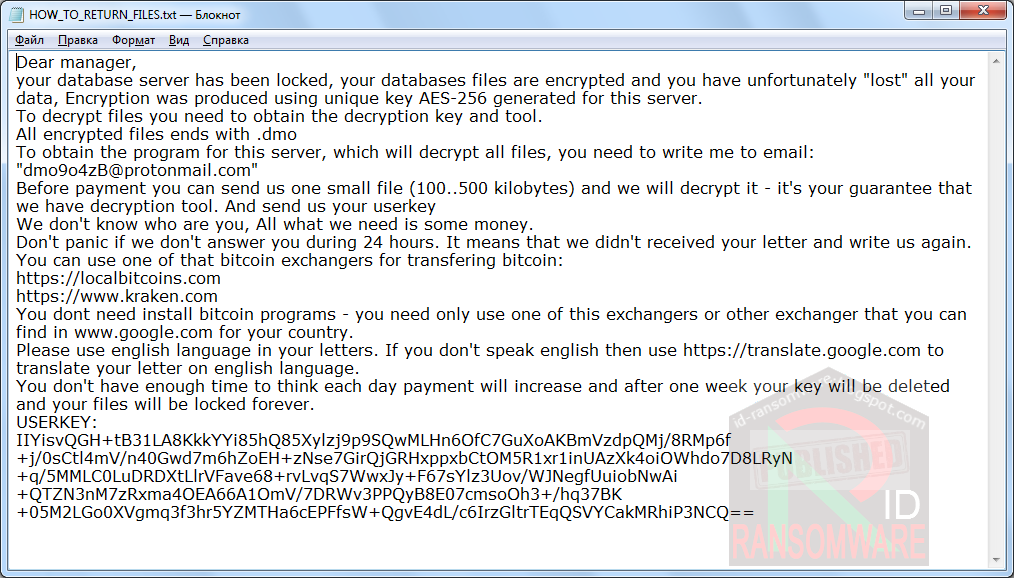This screenshot has height=578, width=1014.
Task: Open the Справка menu
Action: click(226, 40)
